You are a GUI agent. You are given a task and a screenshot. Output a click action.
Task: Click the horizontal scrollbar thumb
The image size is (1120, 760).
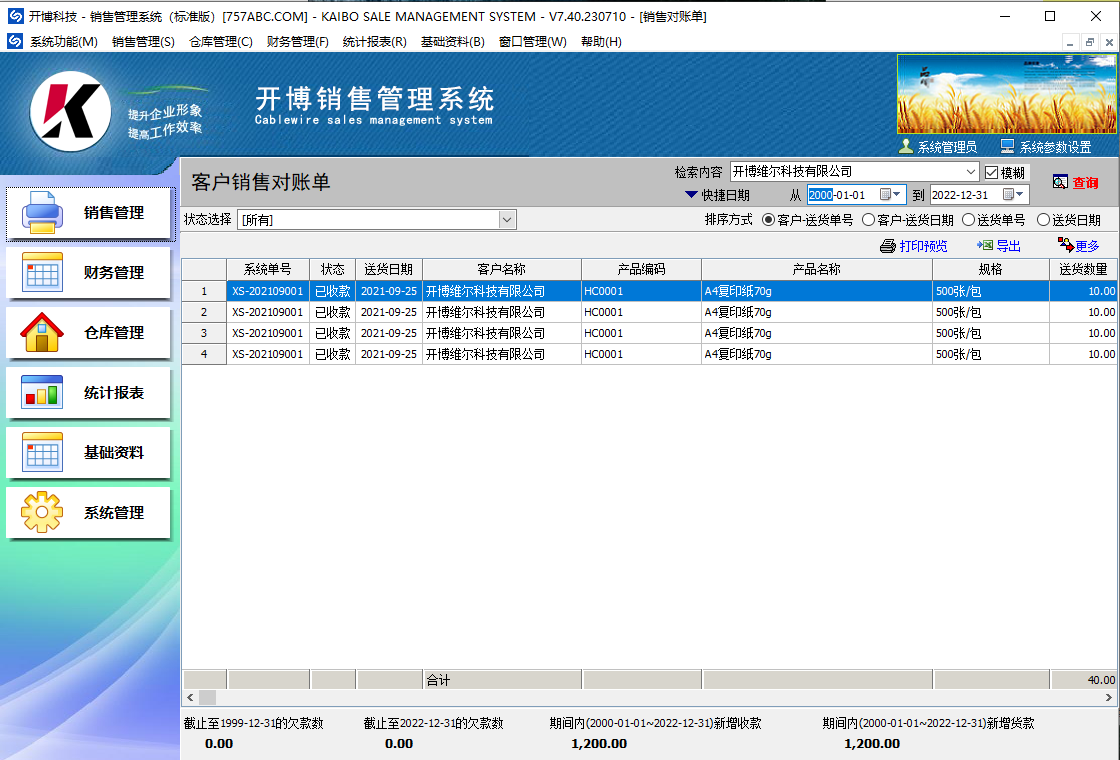pos(207,697)
